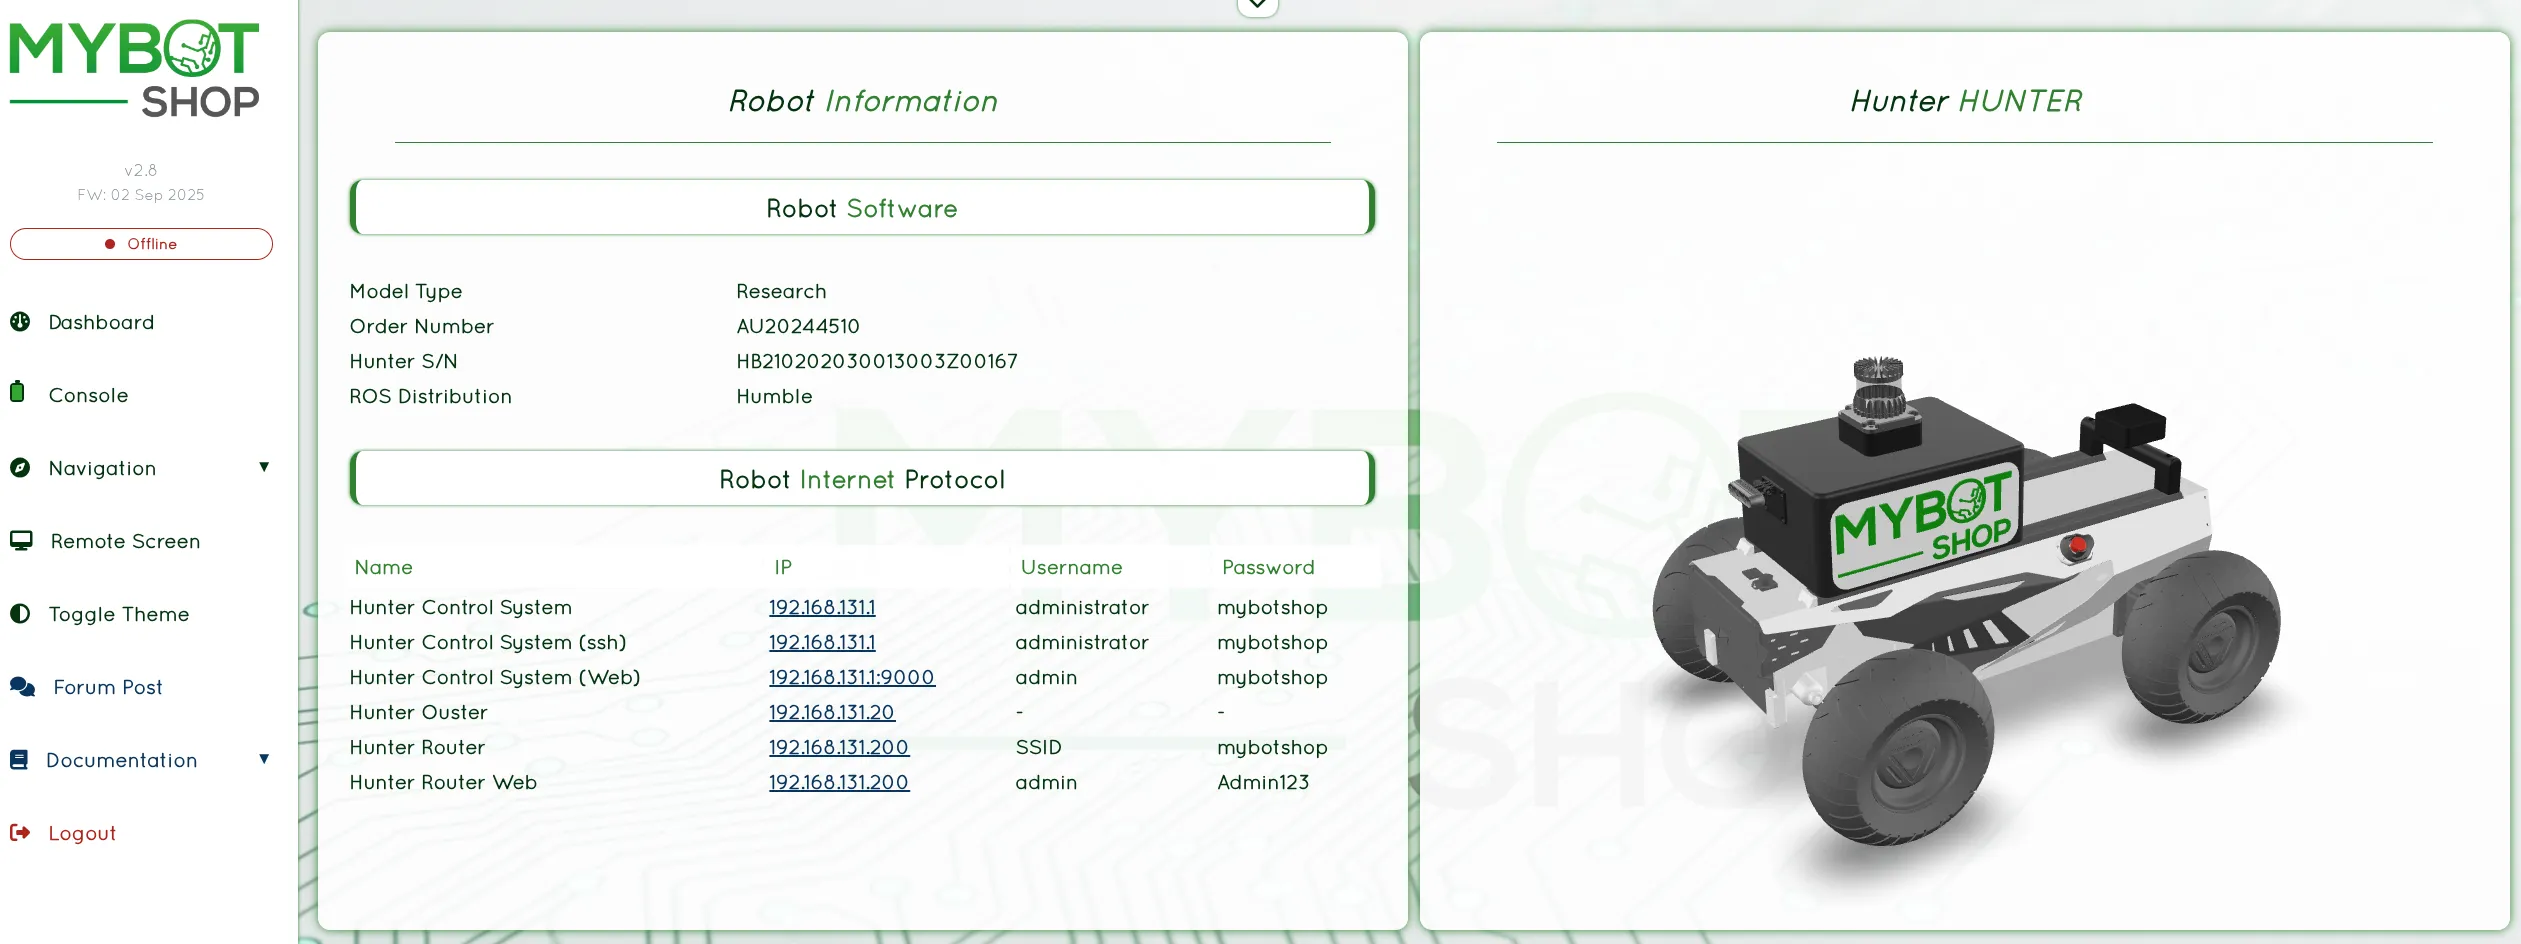
Task: Click the Logout exit arrow icon
Action: coord(20,833)
